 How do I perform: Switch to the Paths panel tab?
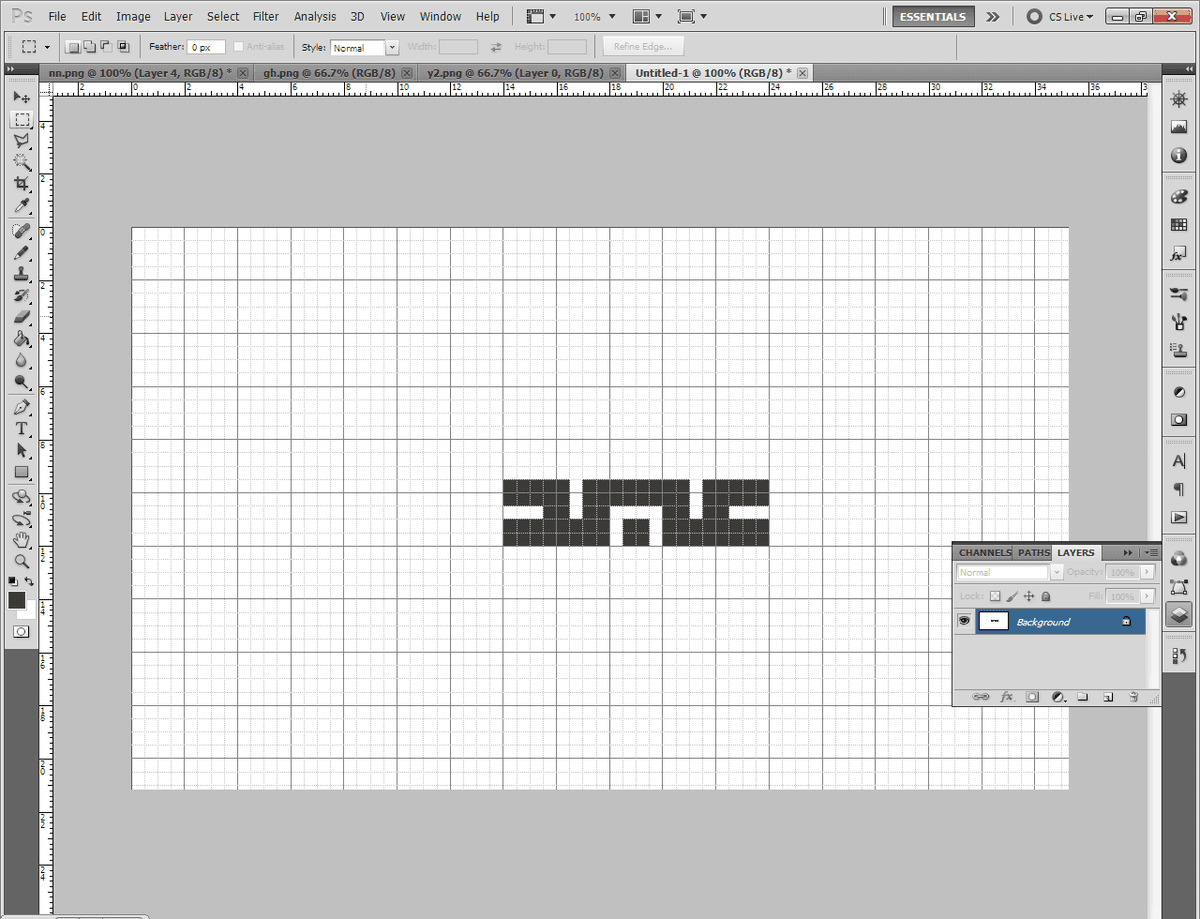coord(1034,552)
